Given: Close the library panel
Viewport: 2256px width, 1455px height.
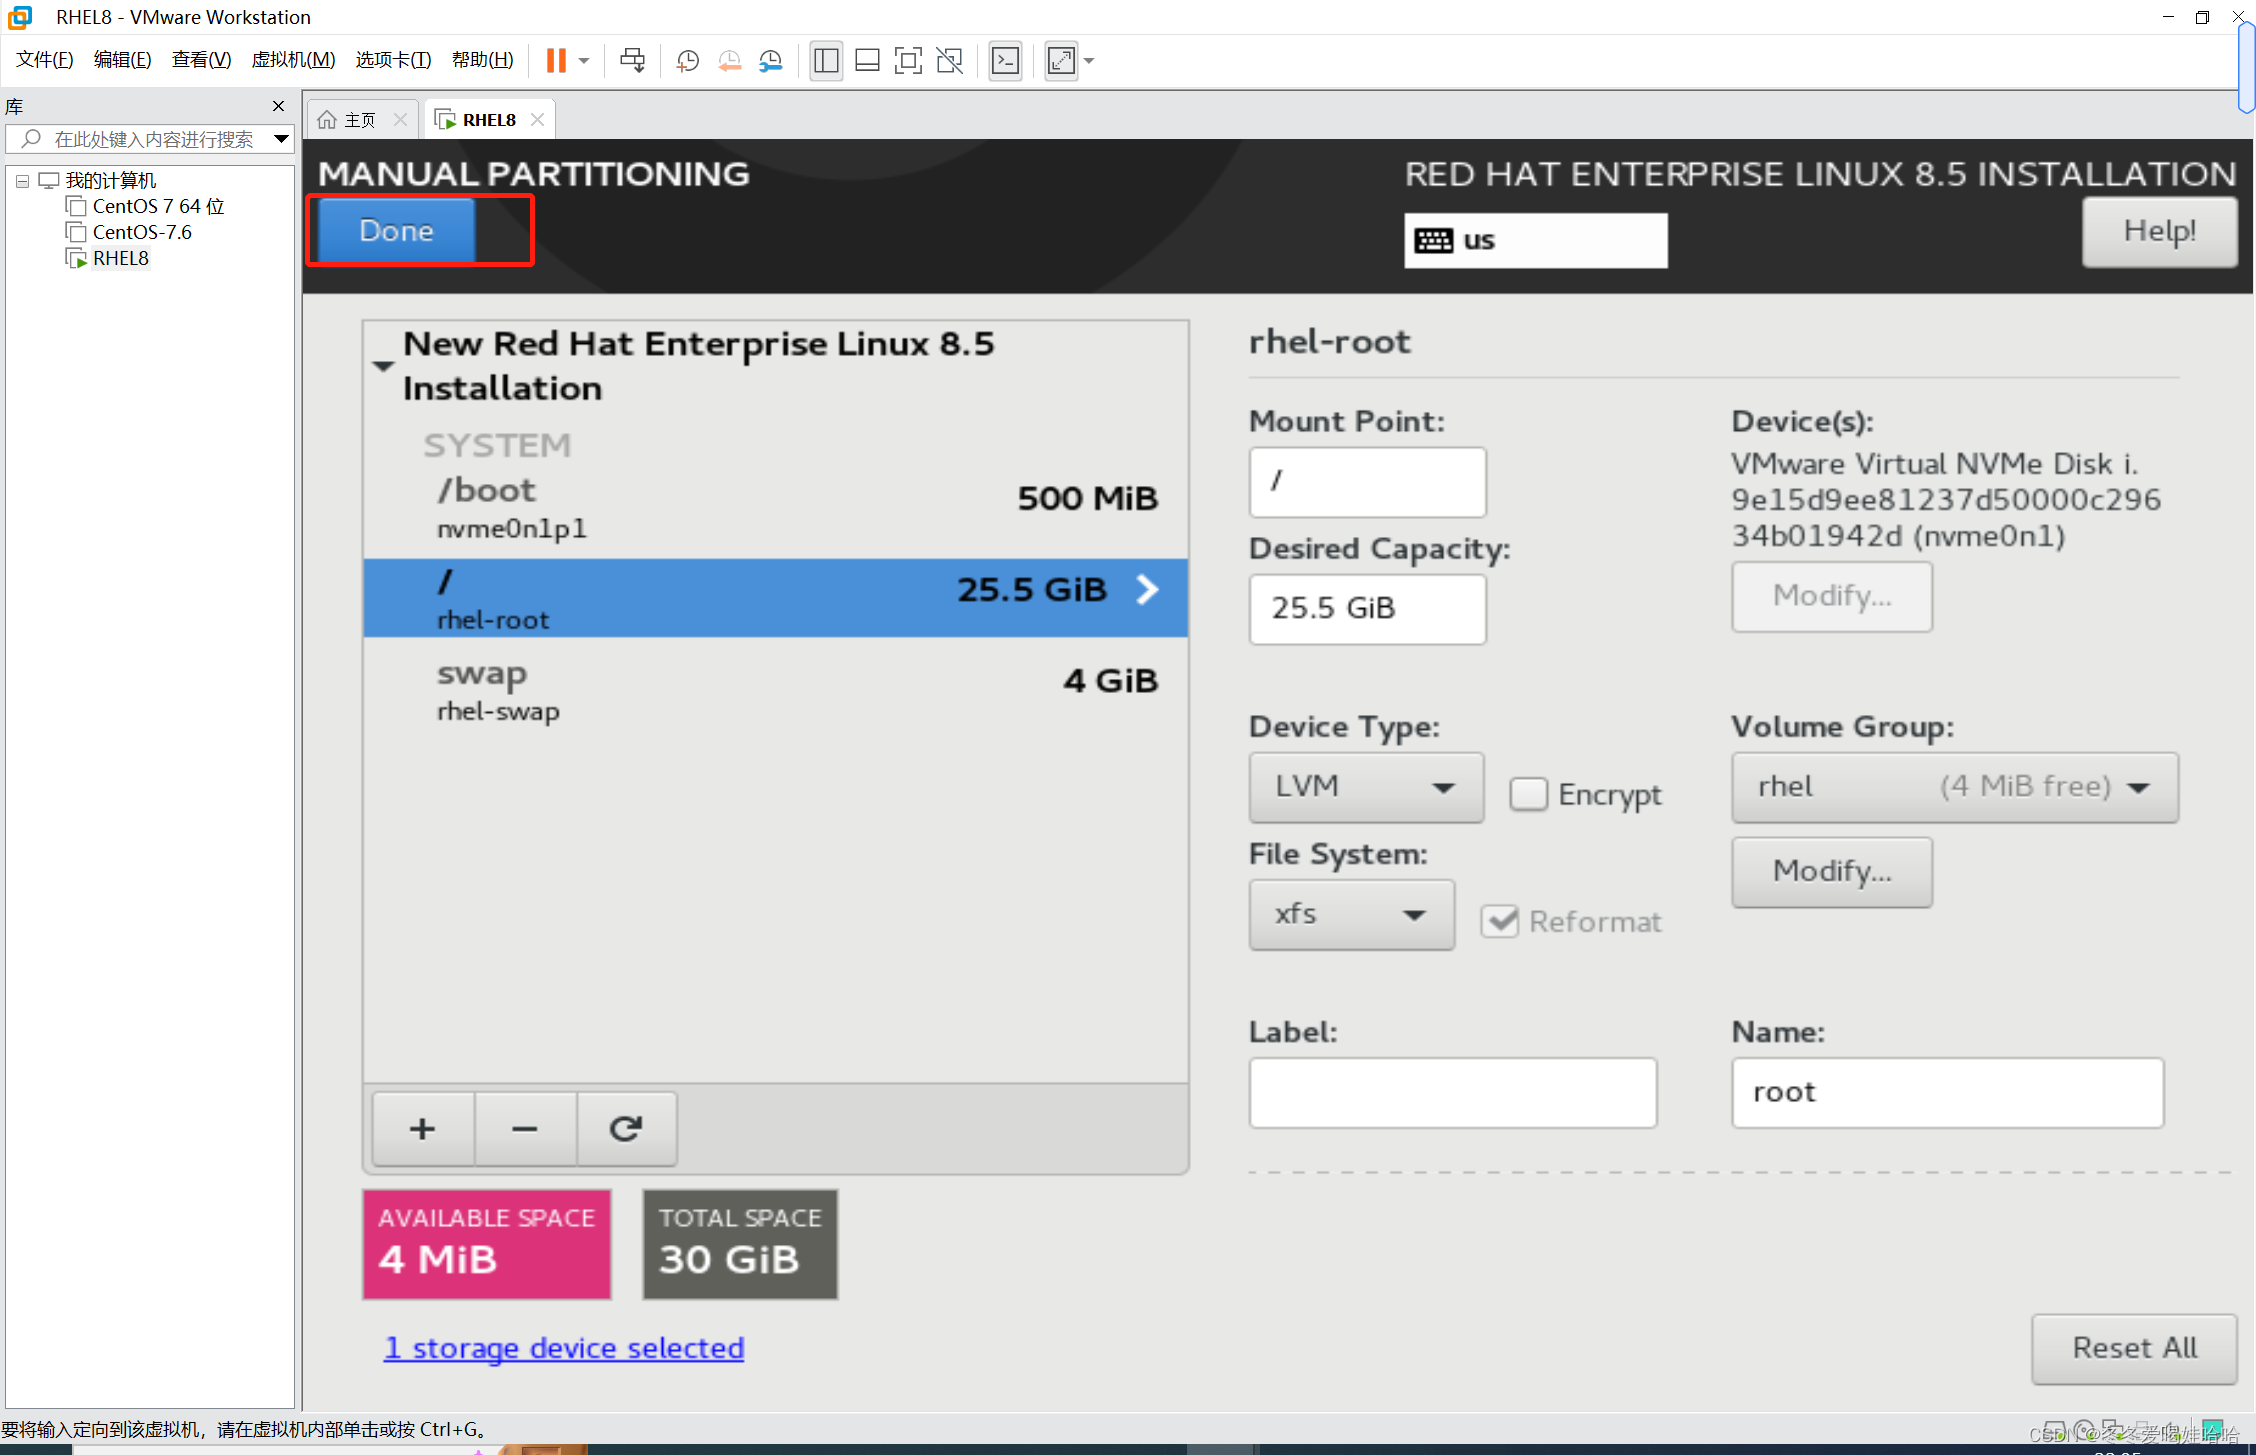Looking at the screenshot, I should [x=278, y=106].
